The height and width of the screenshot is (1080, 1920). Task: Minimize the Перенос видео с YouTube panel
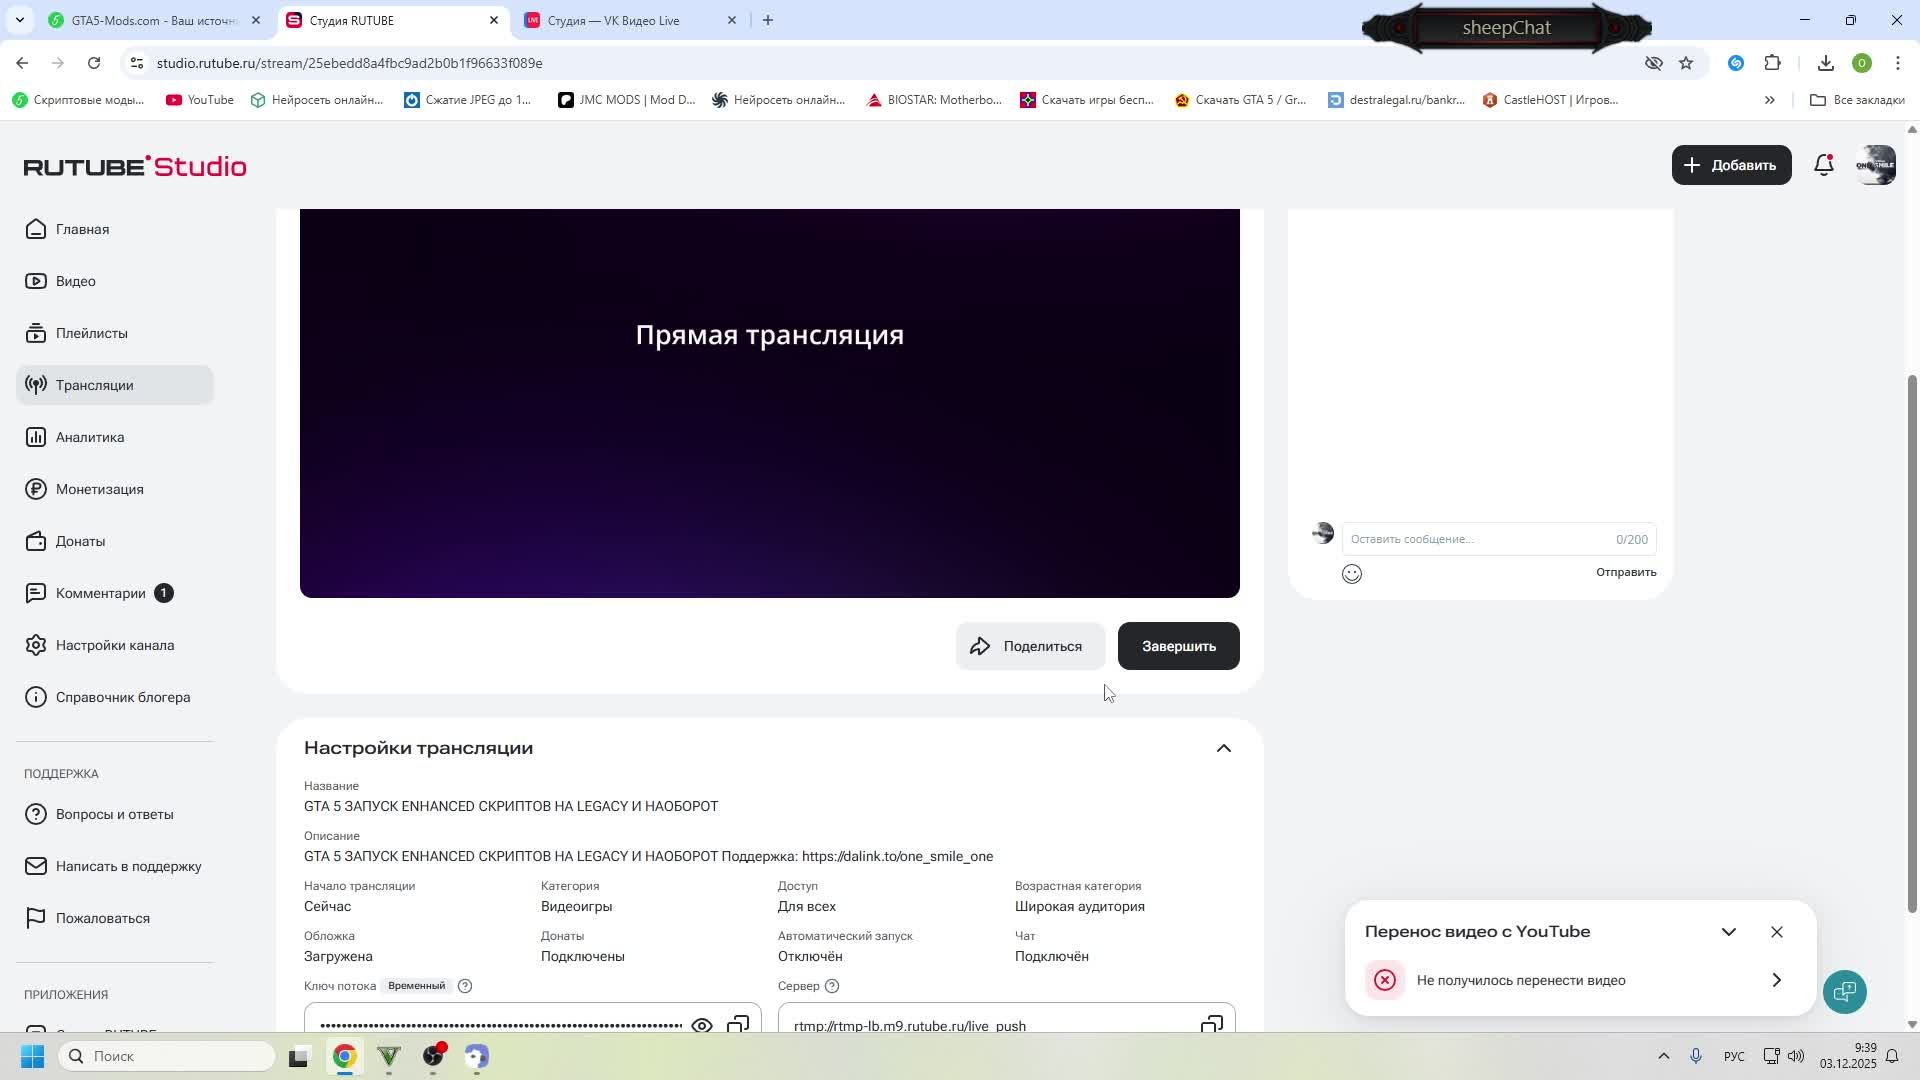pyautogui.click(x=1728, y=932)
